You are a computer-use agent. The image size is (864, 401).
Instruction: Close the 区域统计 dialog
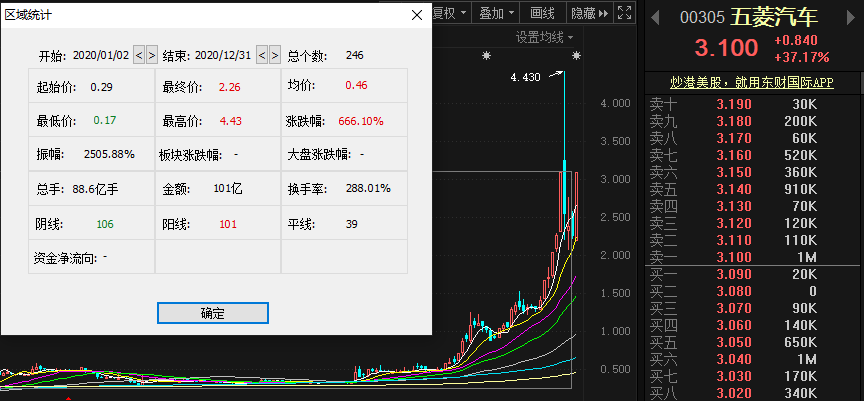point(417,15)
